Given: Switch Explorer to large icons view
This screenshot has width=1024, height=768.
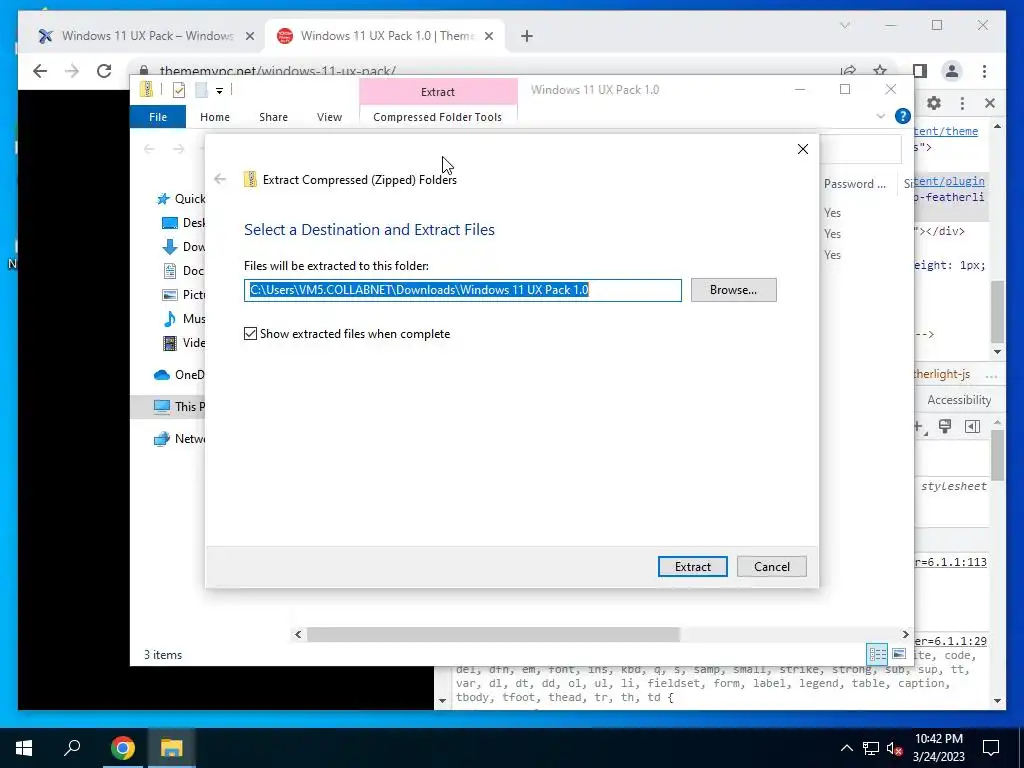Looking at the screenshot, I should coord(899,654).
